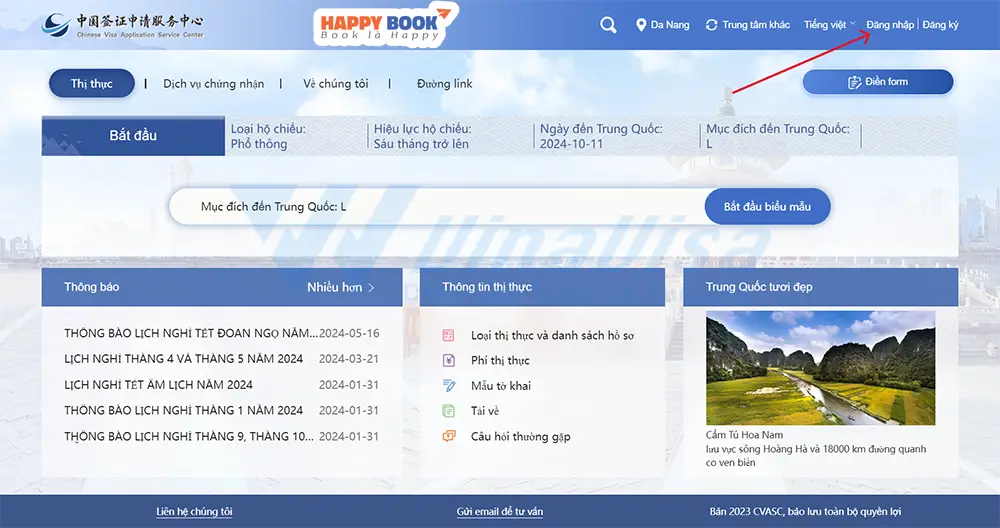
Task: Select the Hiệu lực hộ chiếu step
Action: (422, 136)
